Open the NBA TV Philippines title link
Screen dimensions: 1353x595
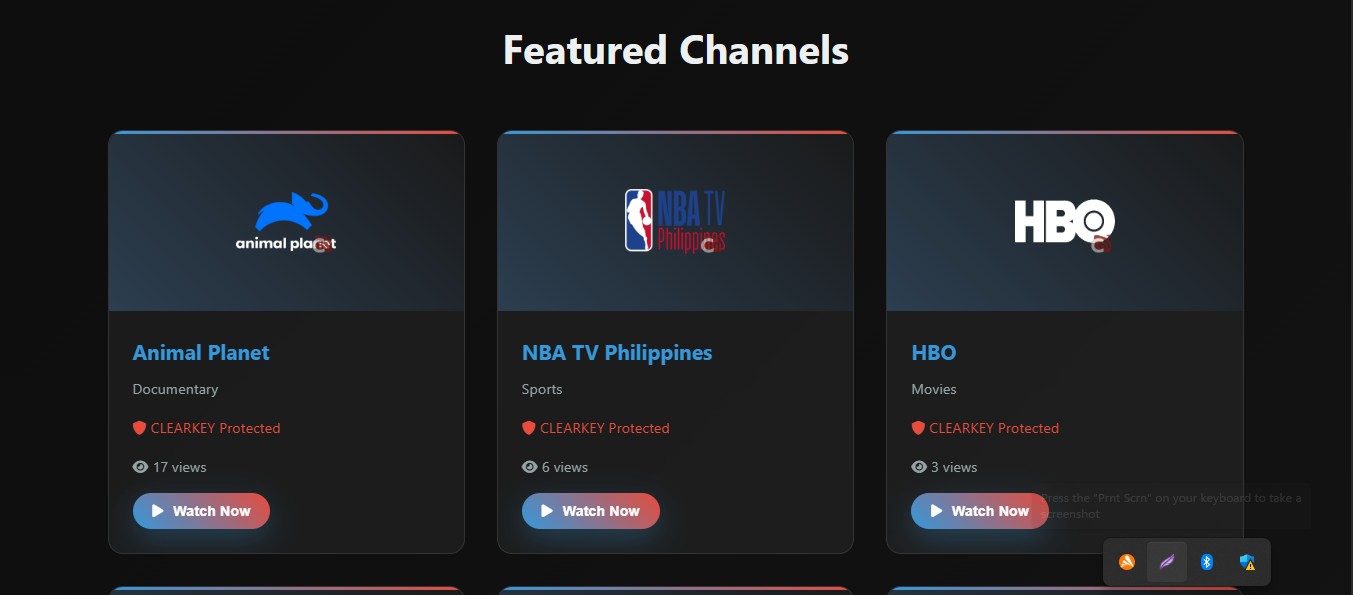click(x=617, y=353)
